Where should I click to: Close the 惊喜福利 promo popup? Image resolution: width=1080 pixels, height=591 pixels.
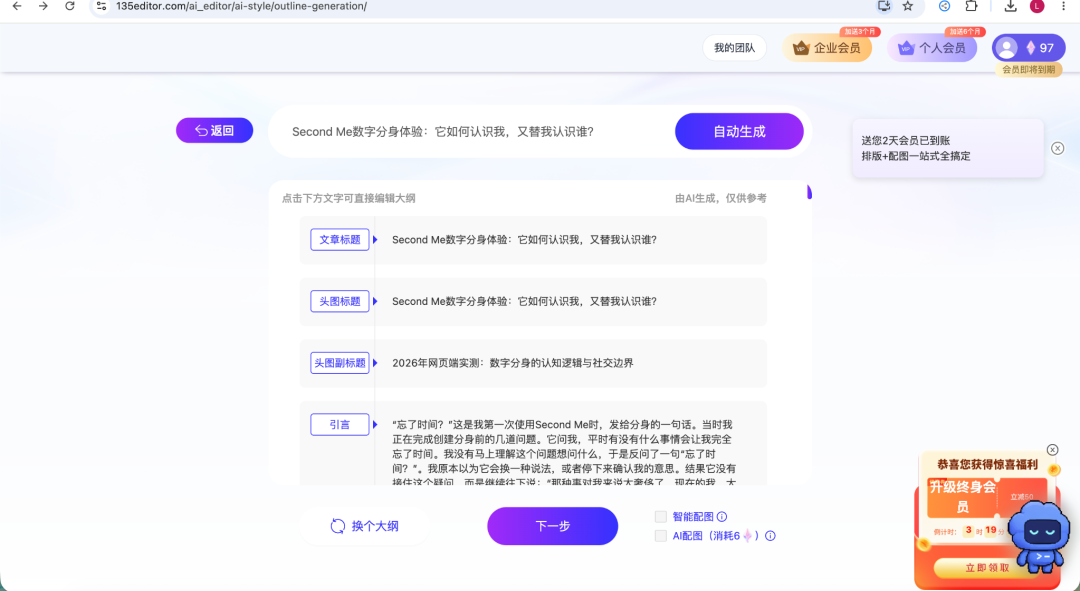(x=1052, y=450)
